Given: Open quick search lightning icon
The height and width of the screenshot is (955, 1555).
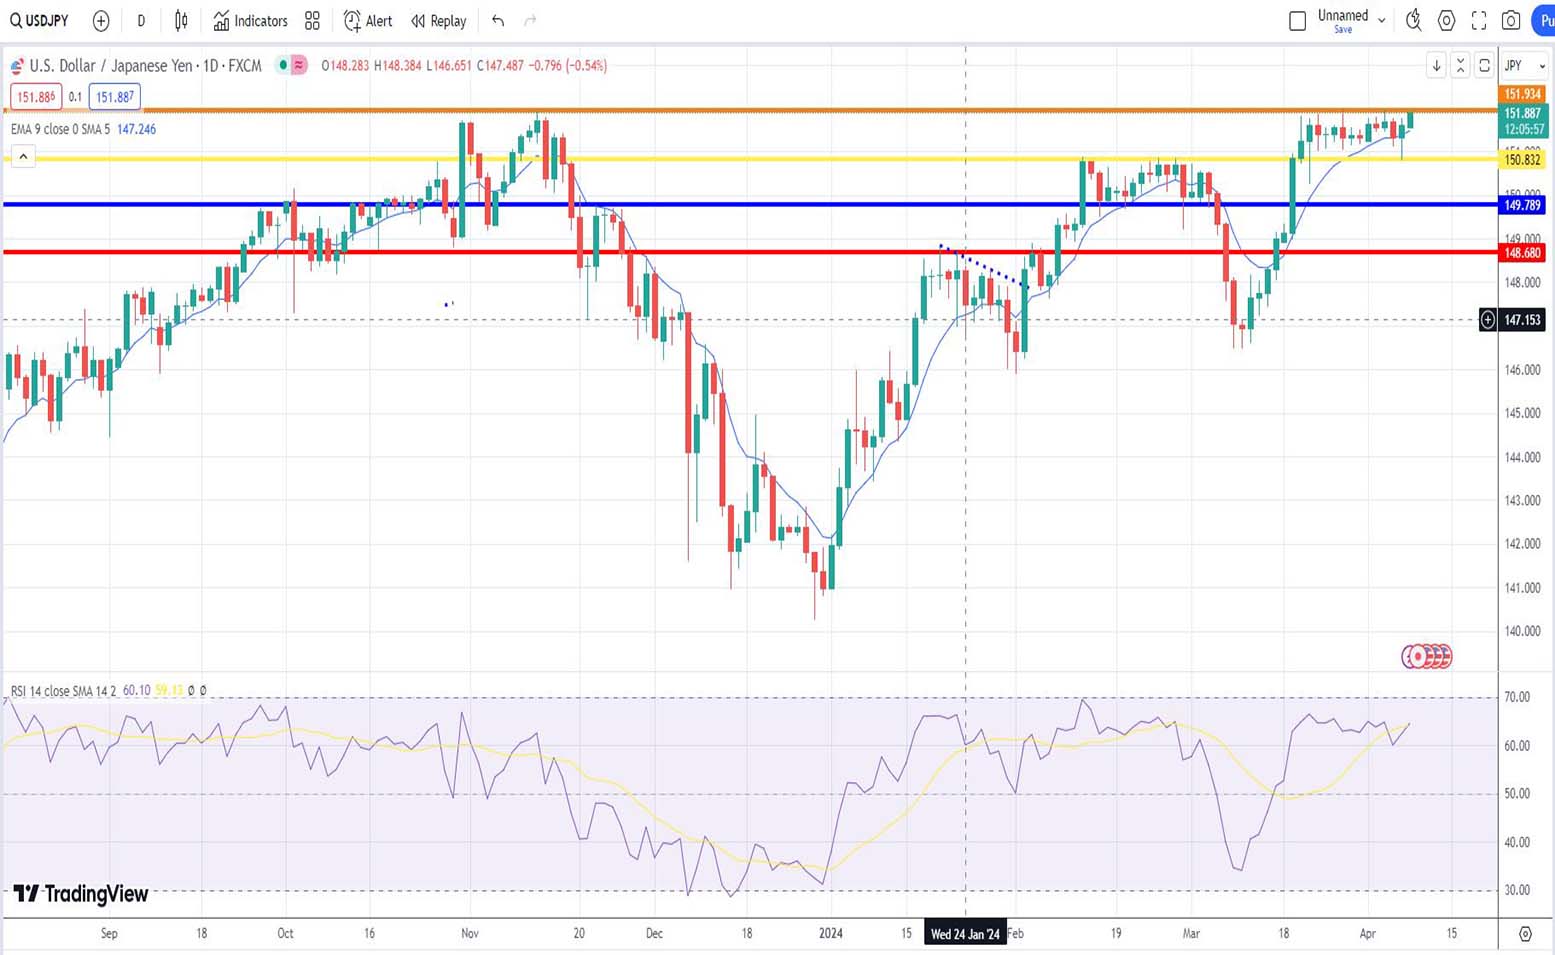Looking at the screenshot, I should tap(1413, 20).
